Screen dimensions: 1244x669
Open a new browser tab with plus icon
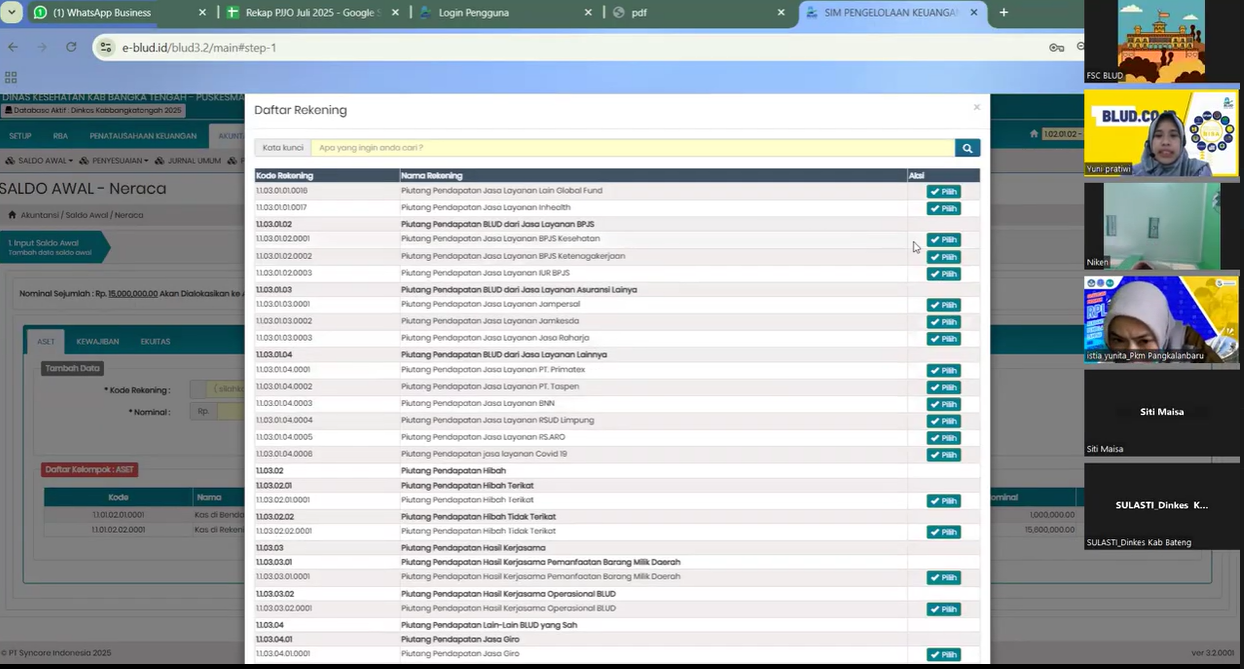pyautogui.click(x=1004, y=13)
